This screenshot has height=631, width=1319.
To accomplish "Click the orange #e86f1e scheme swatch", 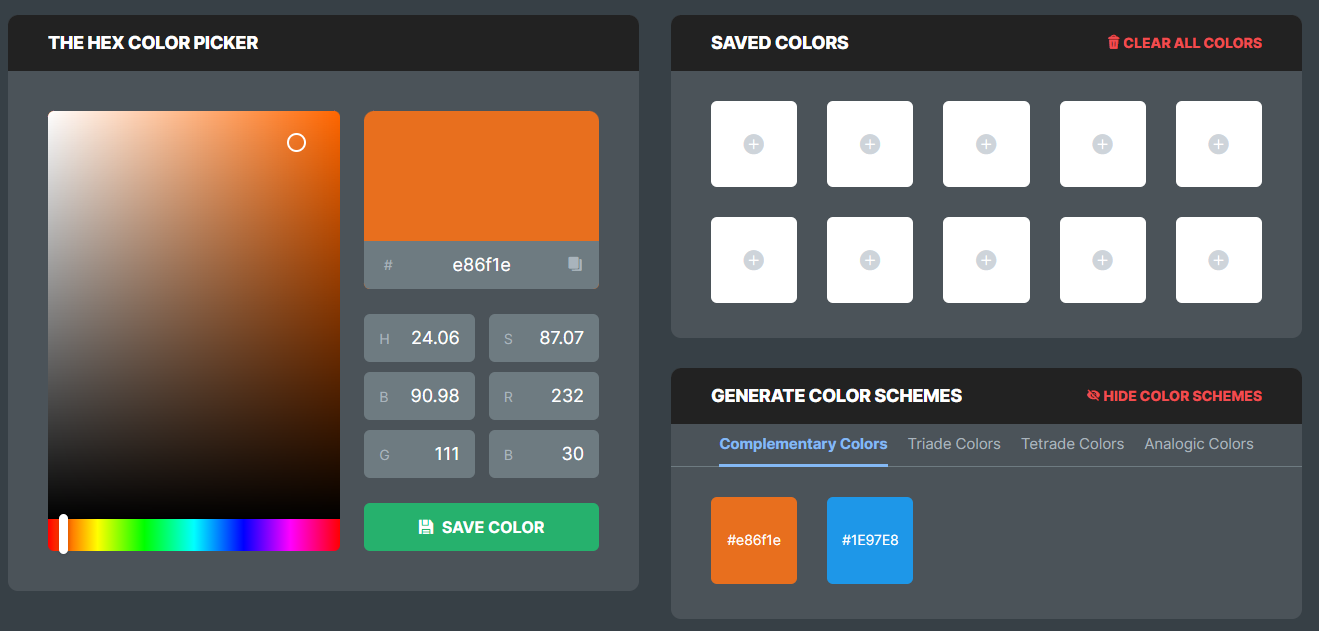I will pos(754,540).
